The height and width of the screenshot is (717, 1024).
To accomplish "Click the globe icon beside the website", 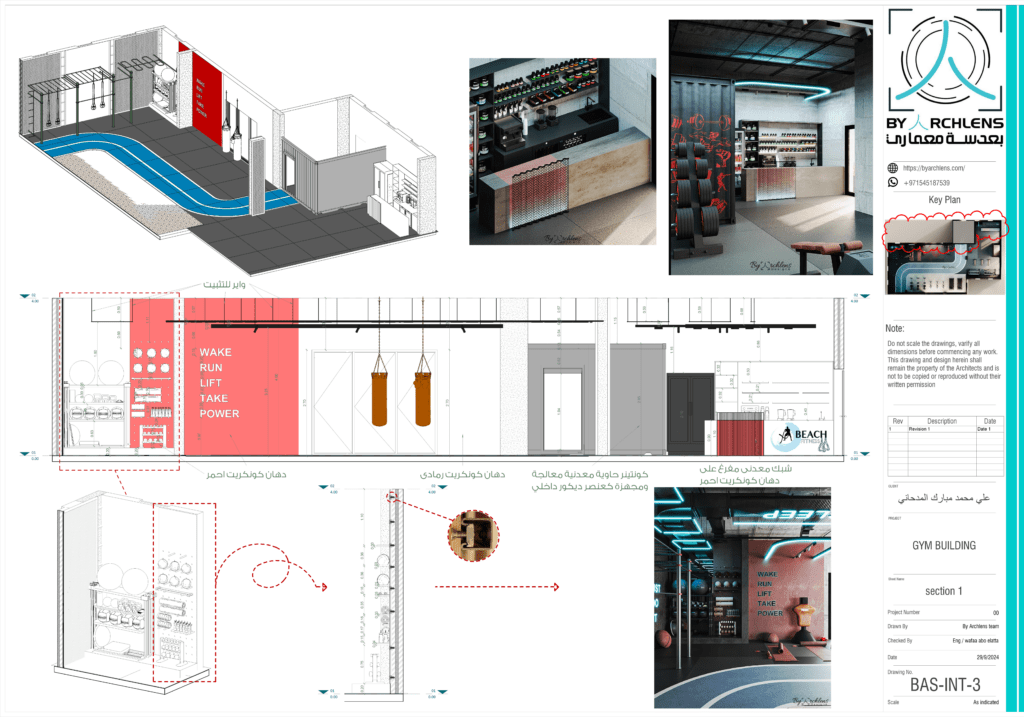I will (x=892, y=169).
